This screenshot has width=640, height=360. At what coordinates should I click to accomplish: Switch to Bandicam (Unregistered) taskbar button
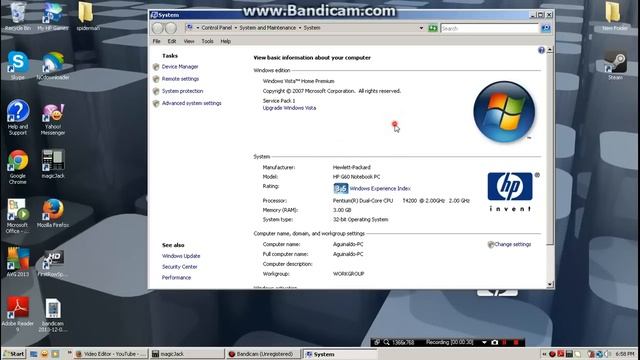click(x=263, y=354)
